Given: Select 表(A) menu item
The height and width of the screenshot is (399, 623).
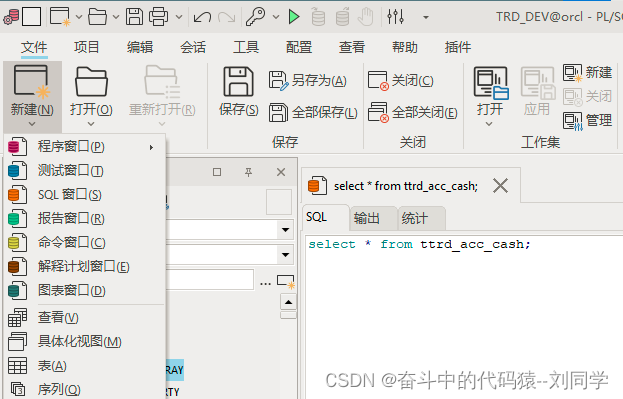Looking at the screenshot, I should tap(84, 366).
